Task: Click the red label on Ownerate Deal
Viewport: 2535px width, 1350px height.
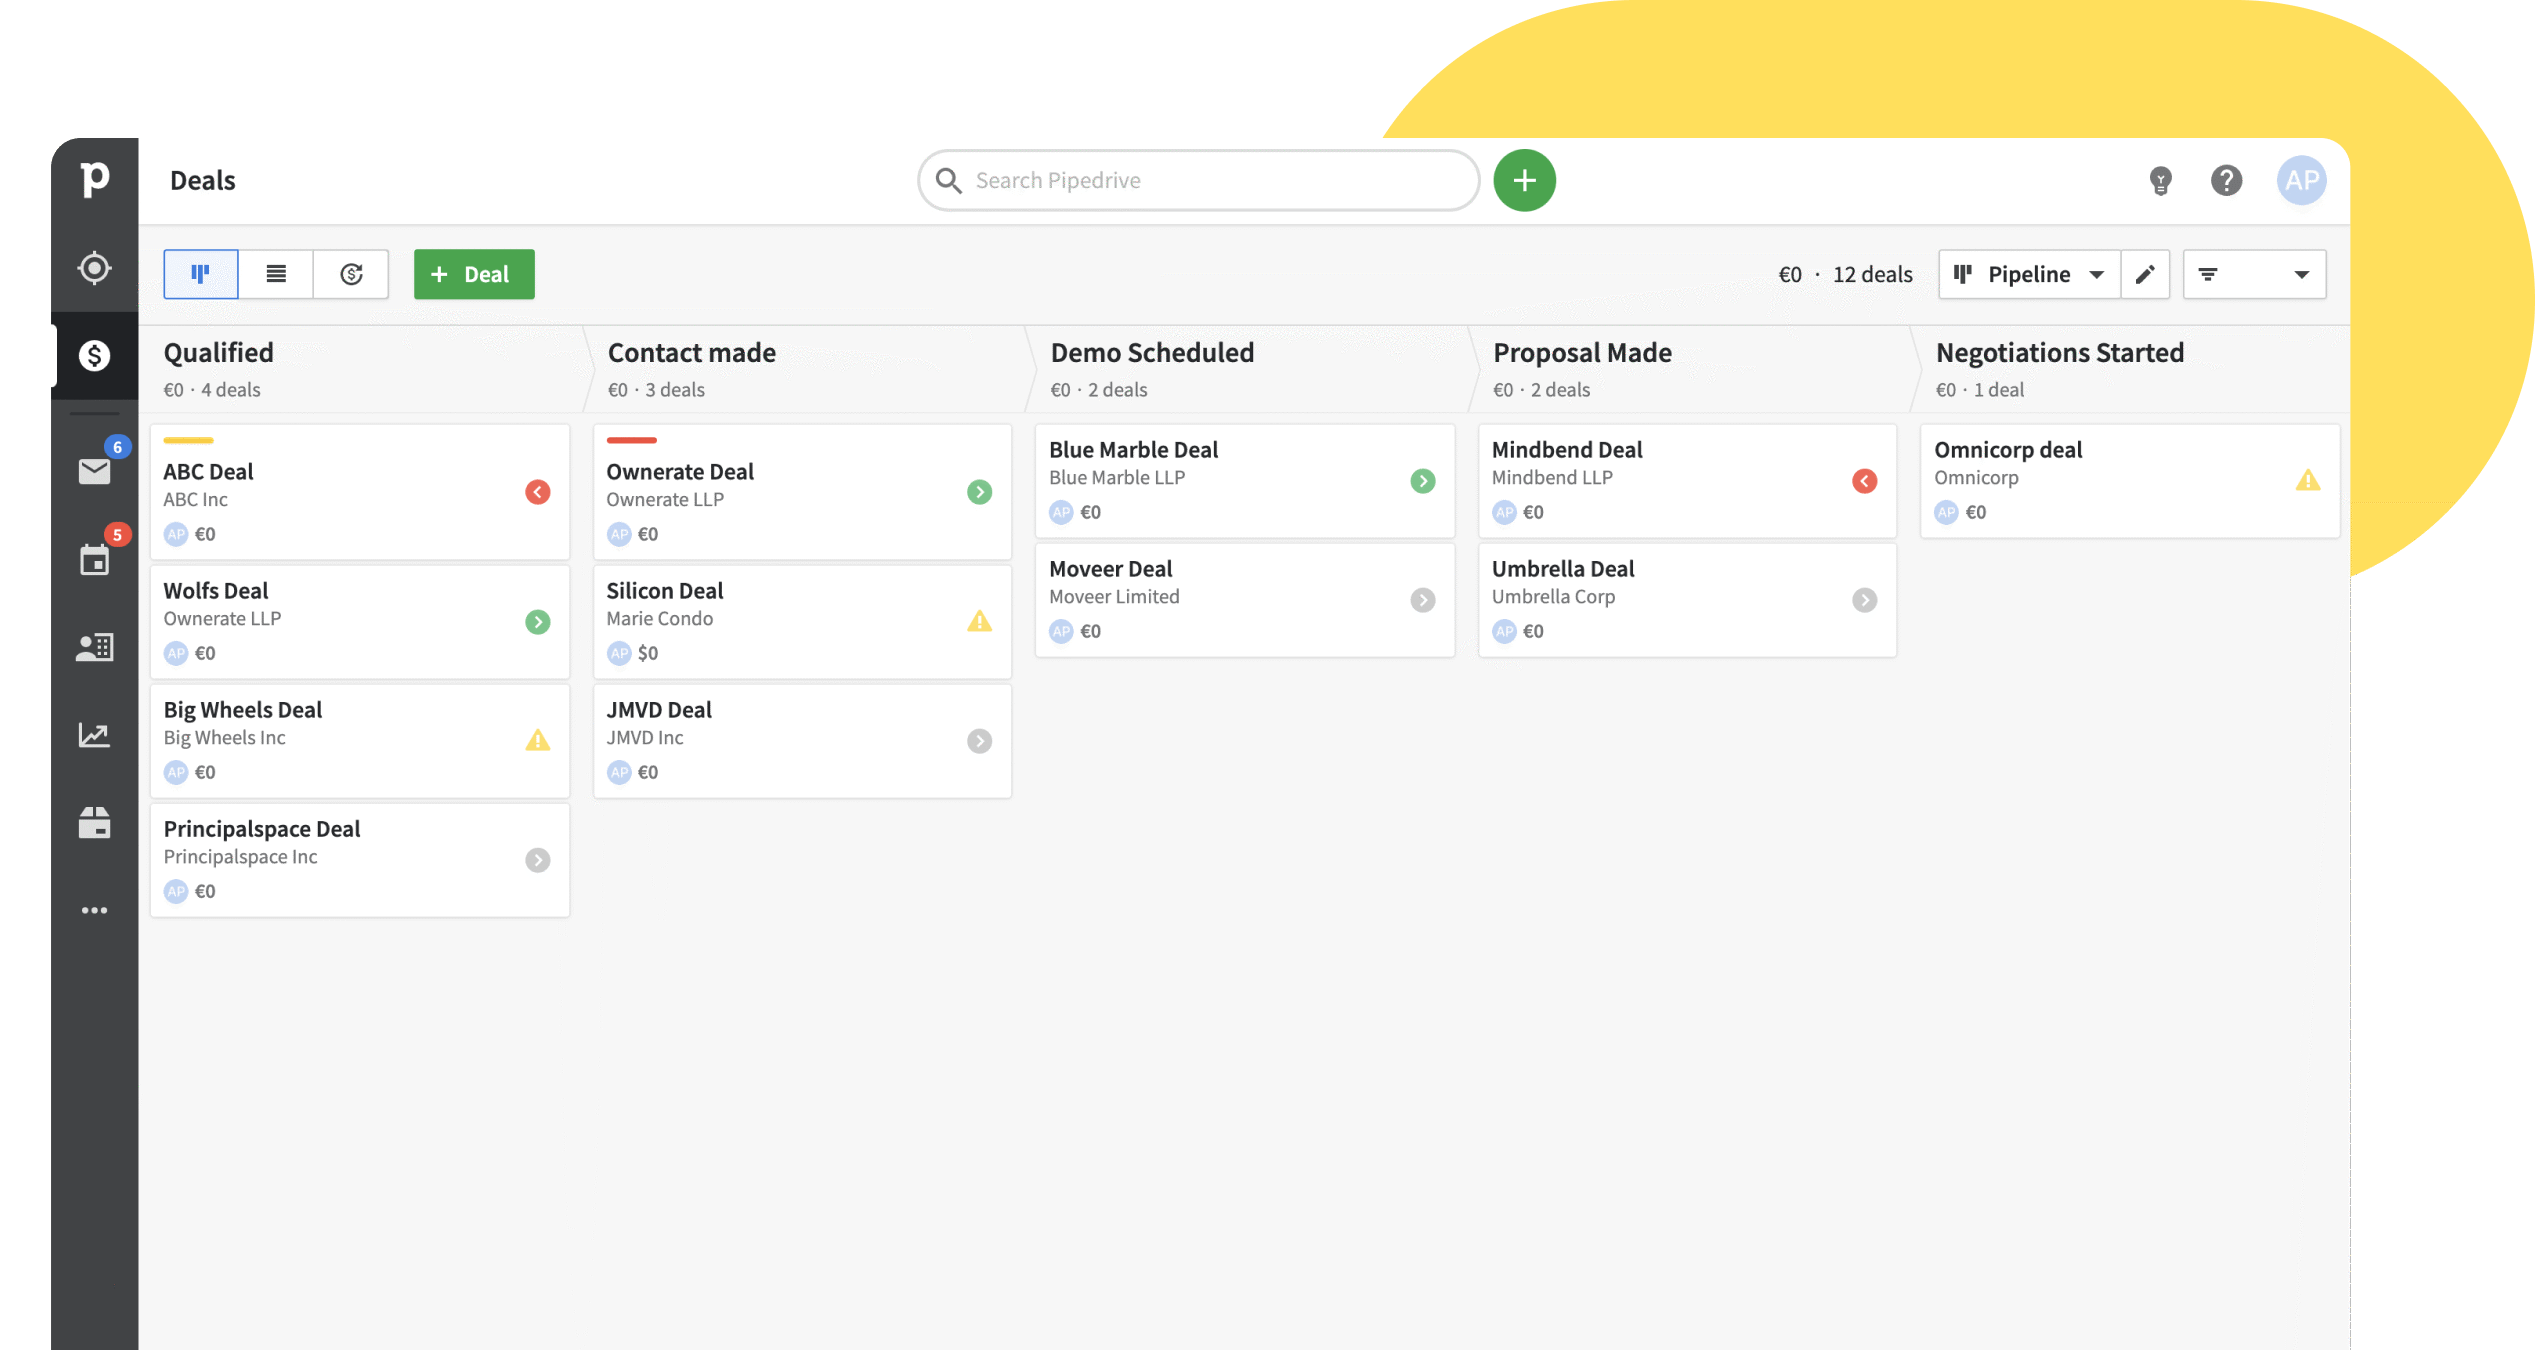Action: click(631, 440)
